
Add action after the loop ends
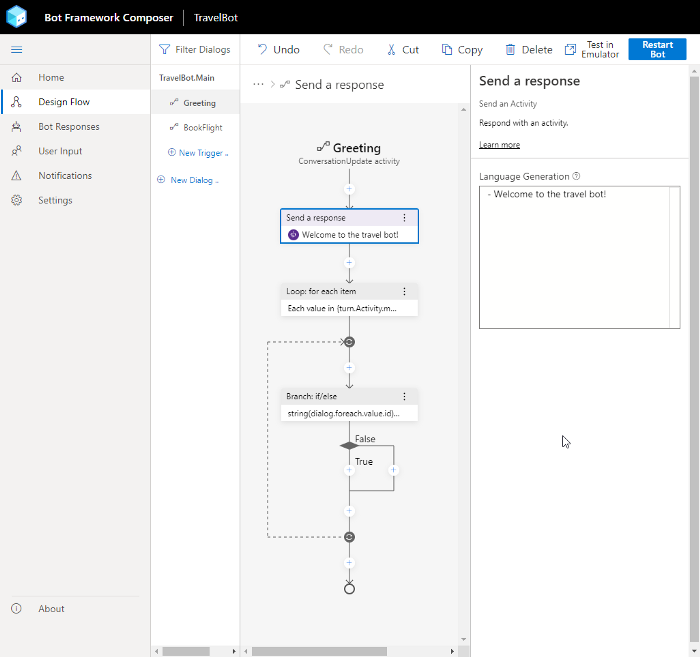(x=349, y=563)
